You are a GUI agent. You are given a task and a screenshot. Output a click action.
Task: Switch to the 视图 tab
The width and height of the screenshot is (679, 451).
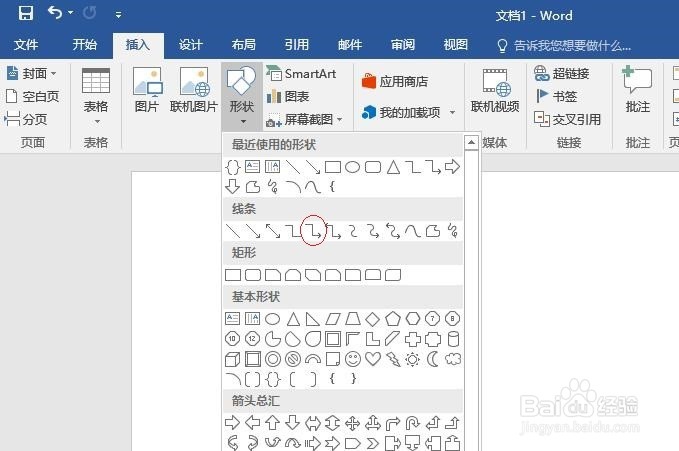tap(456, 45)
